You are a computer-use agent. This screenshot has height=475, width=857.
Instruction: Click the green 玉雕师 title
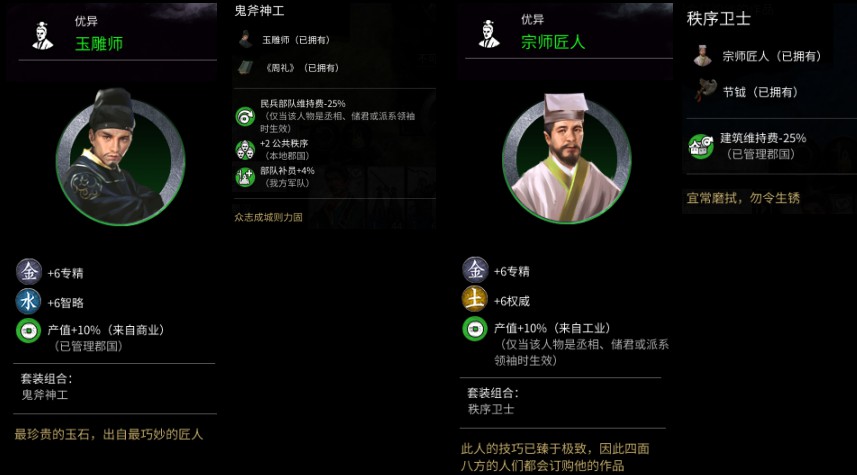pos(99,44)
